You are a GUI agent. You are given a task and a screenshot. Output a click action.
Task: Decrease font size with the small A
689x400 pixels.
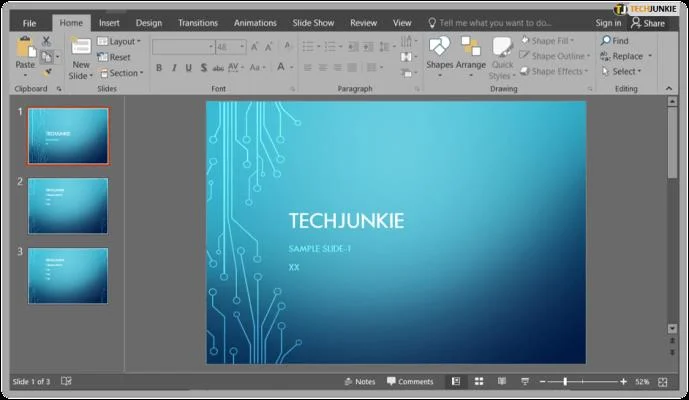[268, 47]
